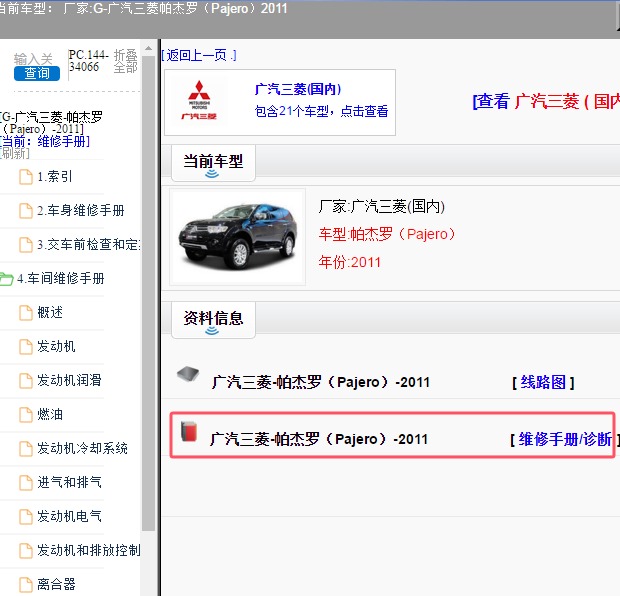Click 广汽三菱-帕杰罗（Pajero）-2011 title in 维修手册 row

pyautogui.click(x=319, y=439)
